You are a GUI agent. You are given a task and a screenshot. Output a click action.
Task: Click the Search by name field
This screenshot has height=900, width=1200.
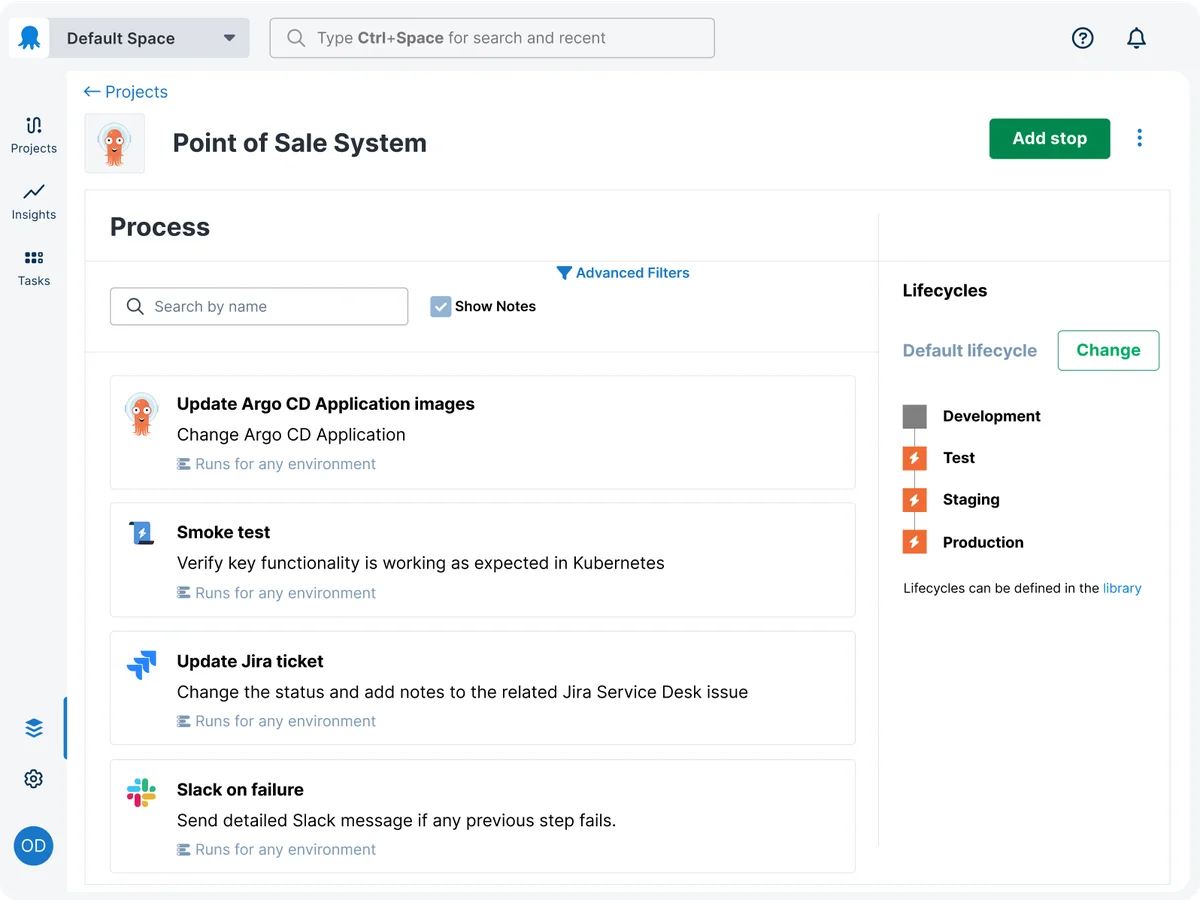(259, 307)
